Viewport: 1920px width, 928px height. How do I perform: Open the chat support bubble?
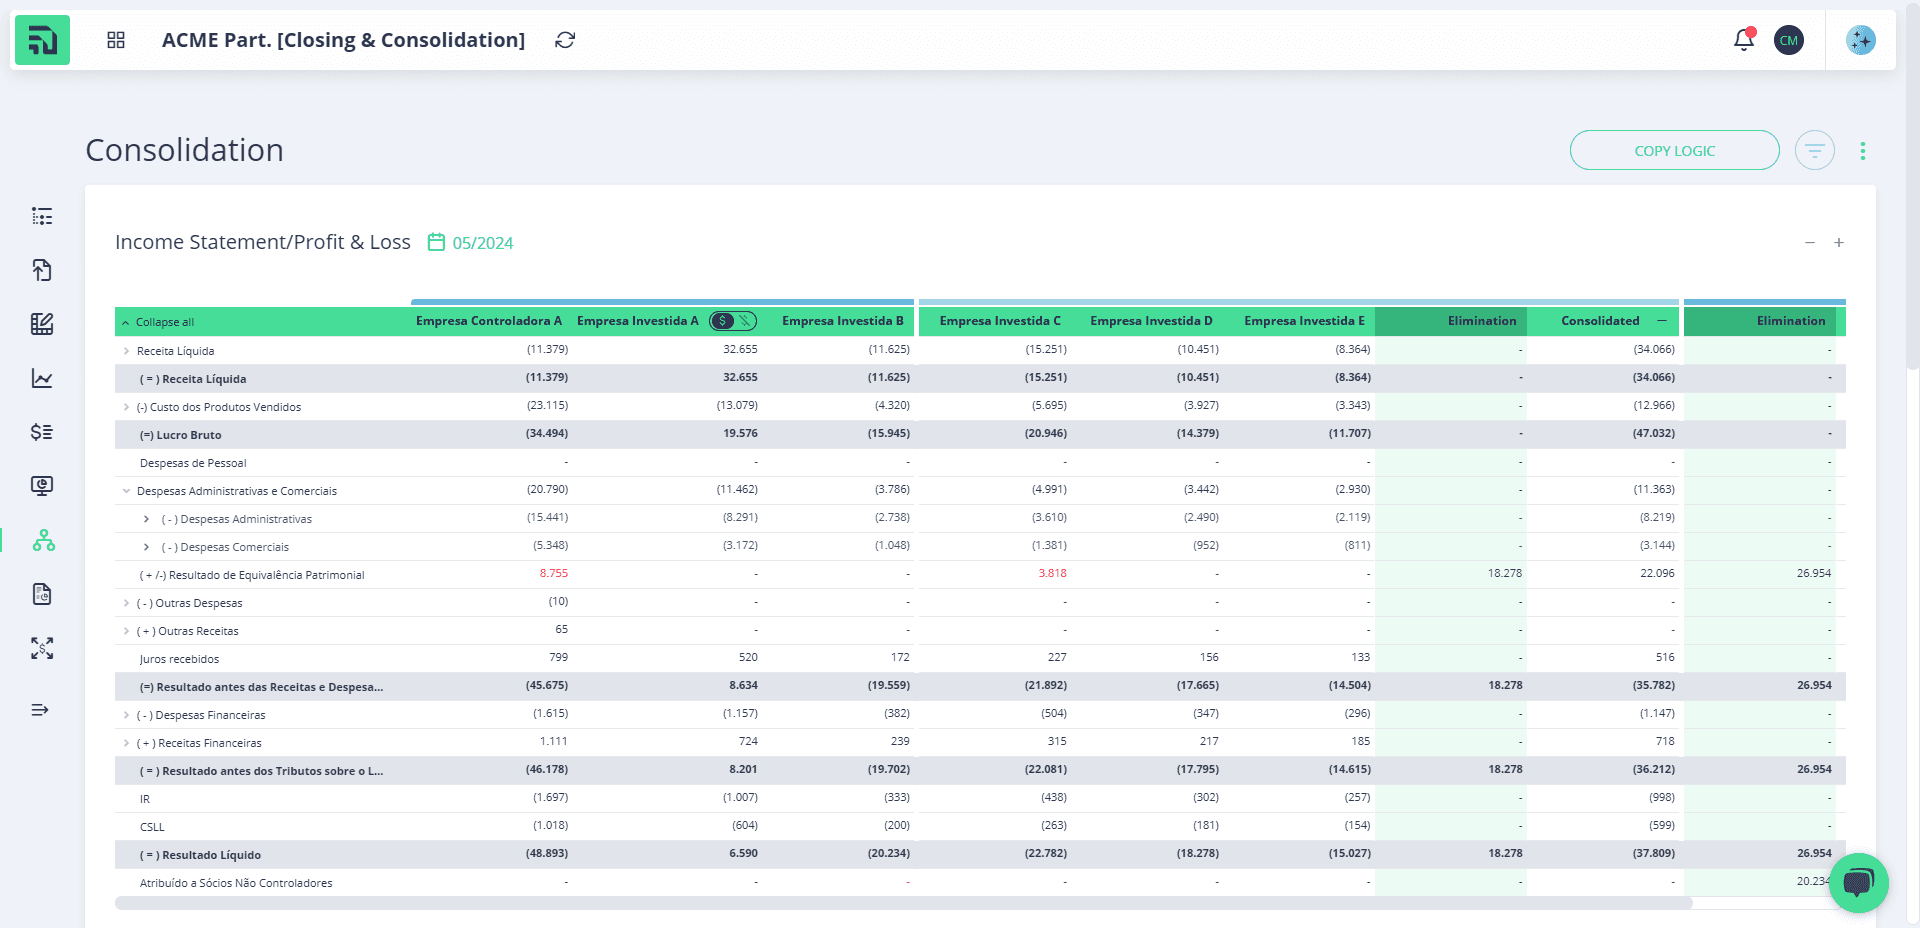[x=1858, y=882]
